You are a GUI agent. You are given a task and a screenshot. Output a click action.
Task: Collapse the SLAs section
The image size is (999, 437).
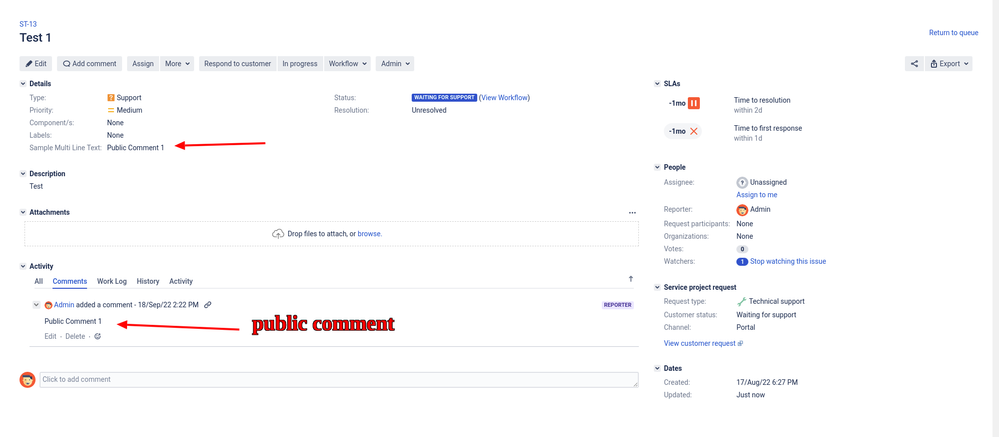(x=658, y=83)
